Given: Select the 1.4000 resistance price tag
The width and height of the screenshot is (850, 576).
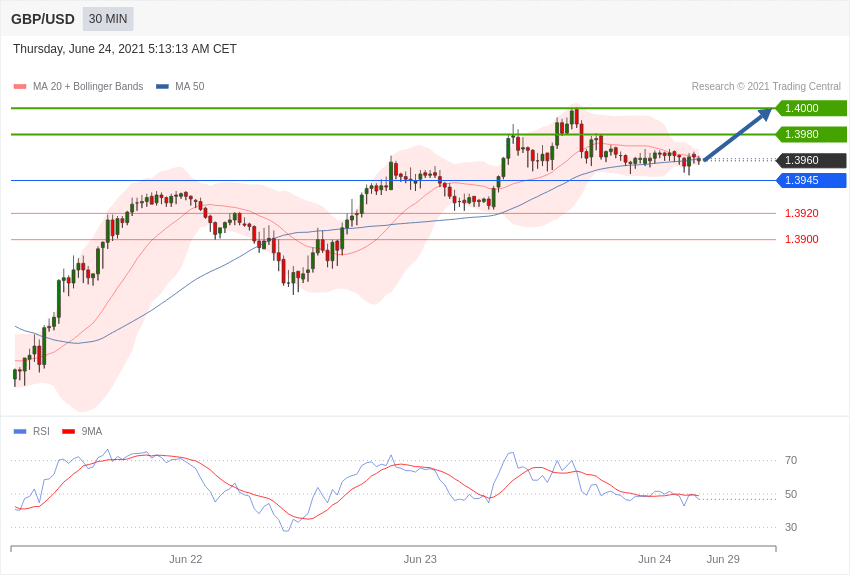Looking at the screenshot, I should [x=811, y=108].
